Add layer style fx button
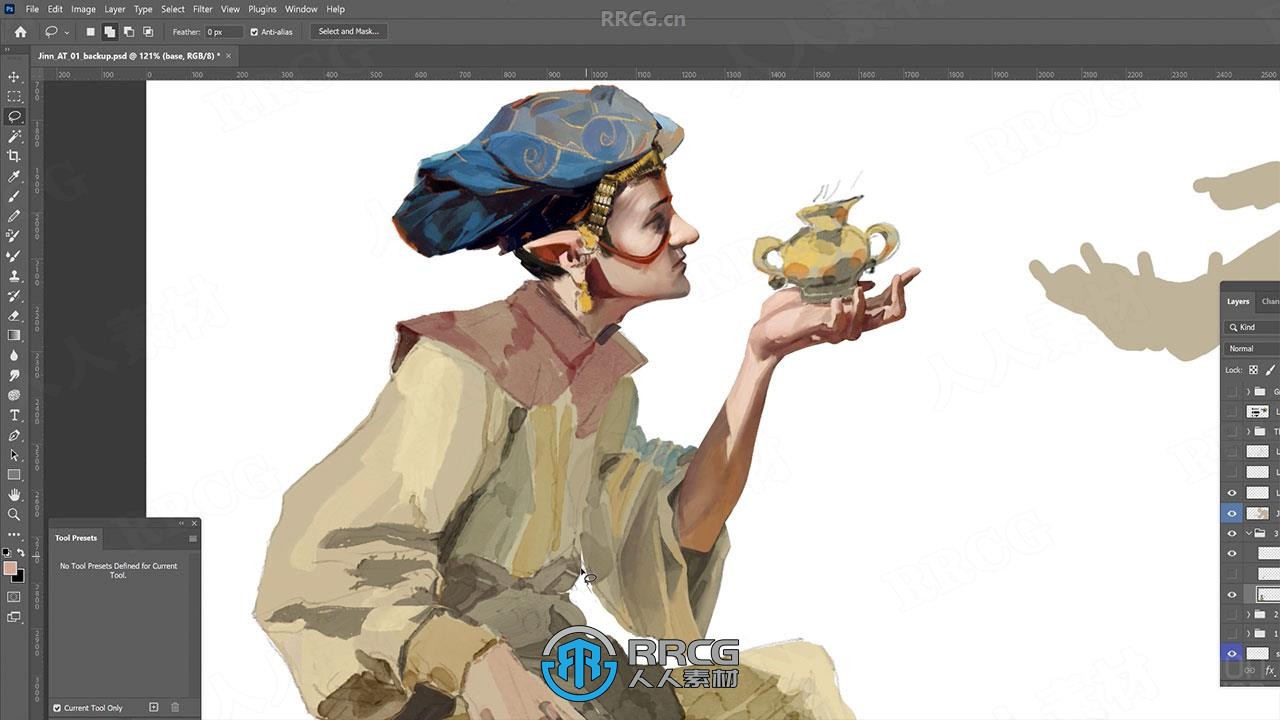The image size is (1280, 720). 1270,671
